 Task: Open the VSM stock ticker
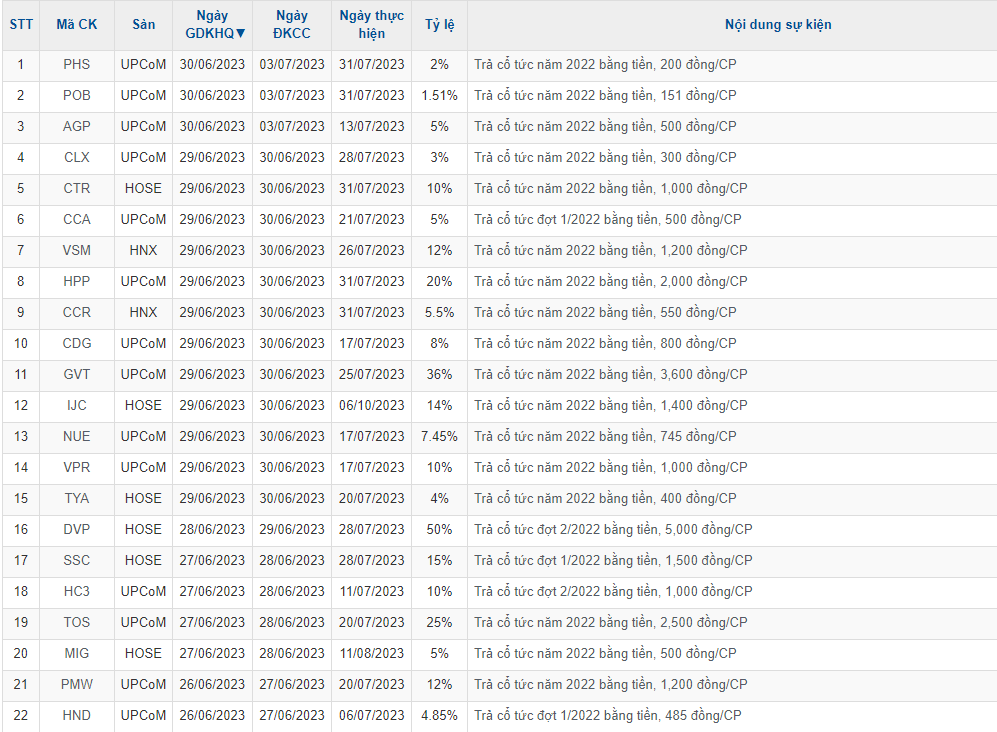(76, 251)
